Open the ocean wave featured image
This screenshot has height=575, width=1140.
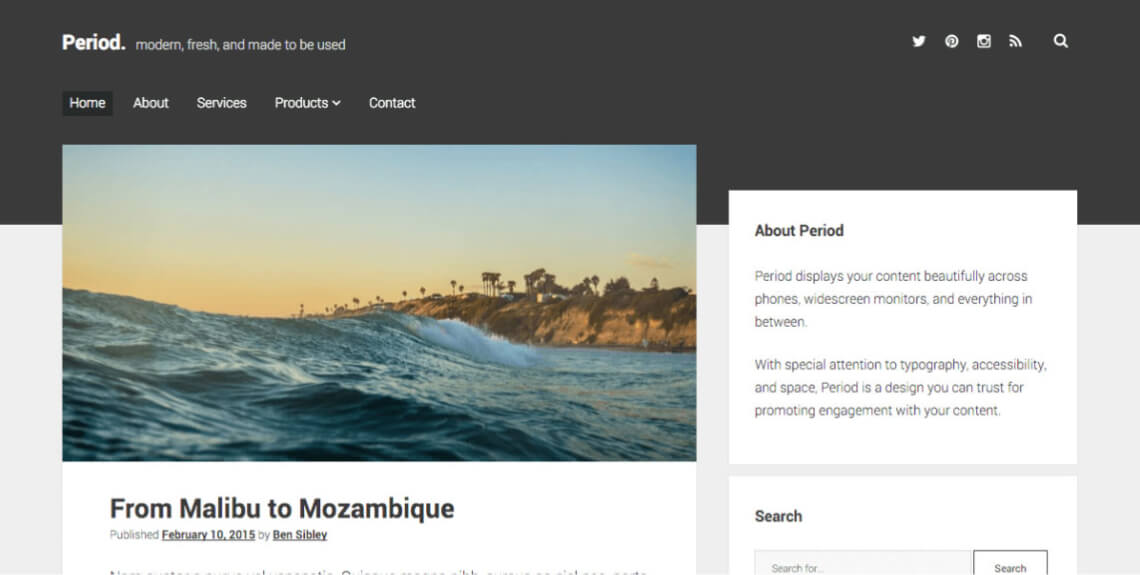click(x=379, y=303)
